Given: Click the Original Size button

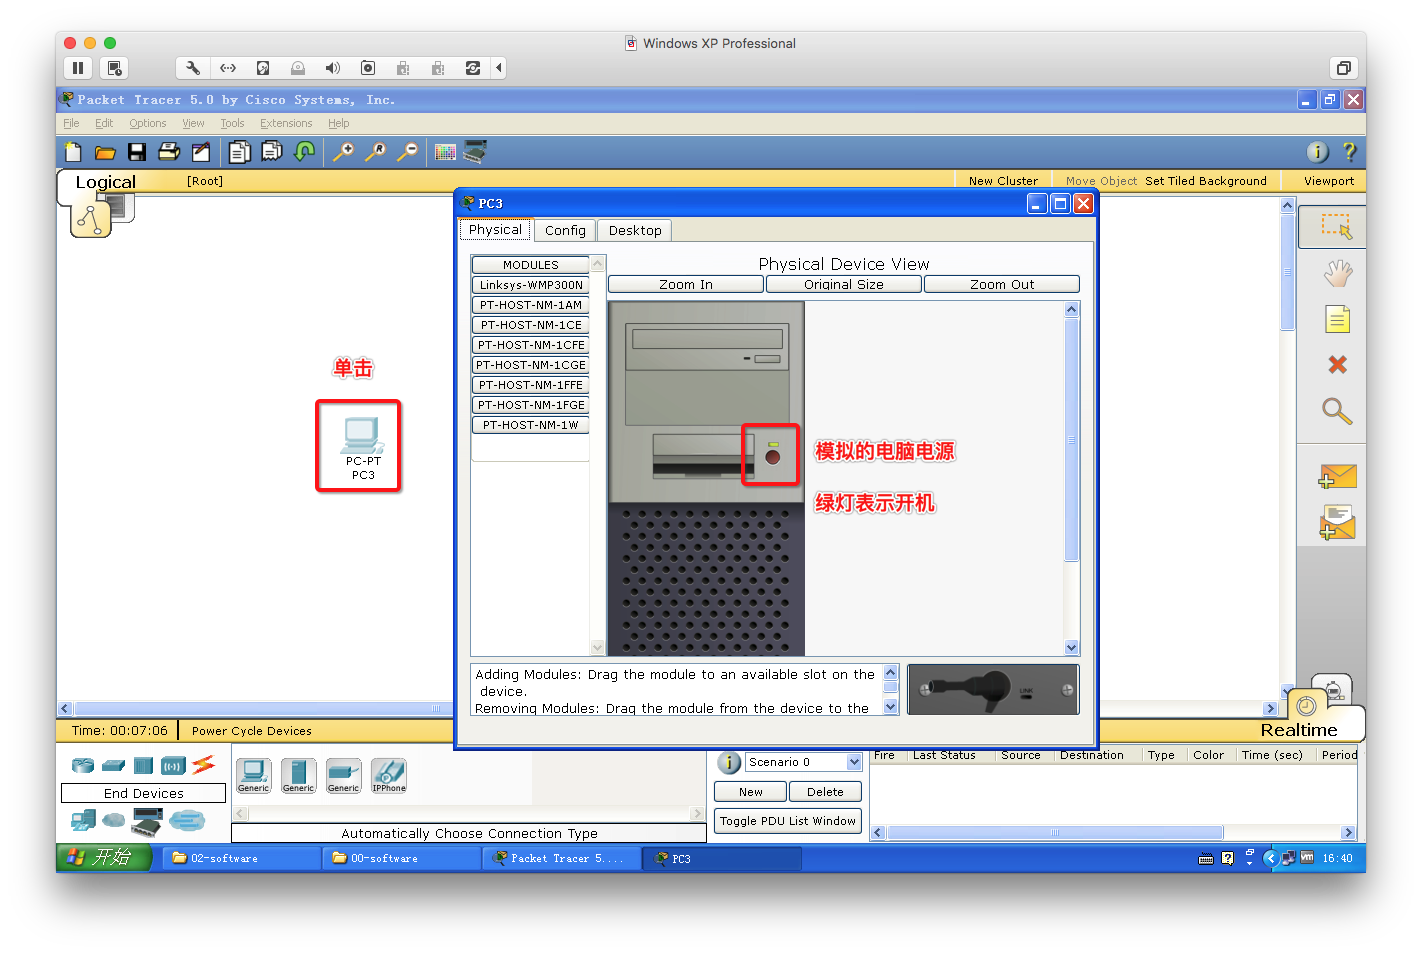Looking at the screenshot, I should (x=844, y=284).
